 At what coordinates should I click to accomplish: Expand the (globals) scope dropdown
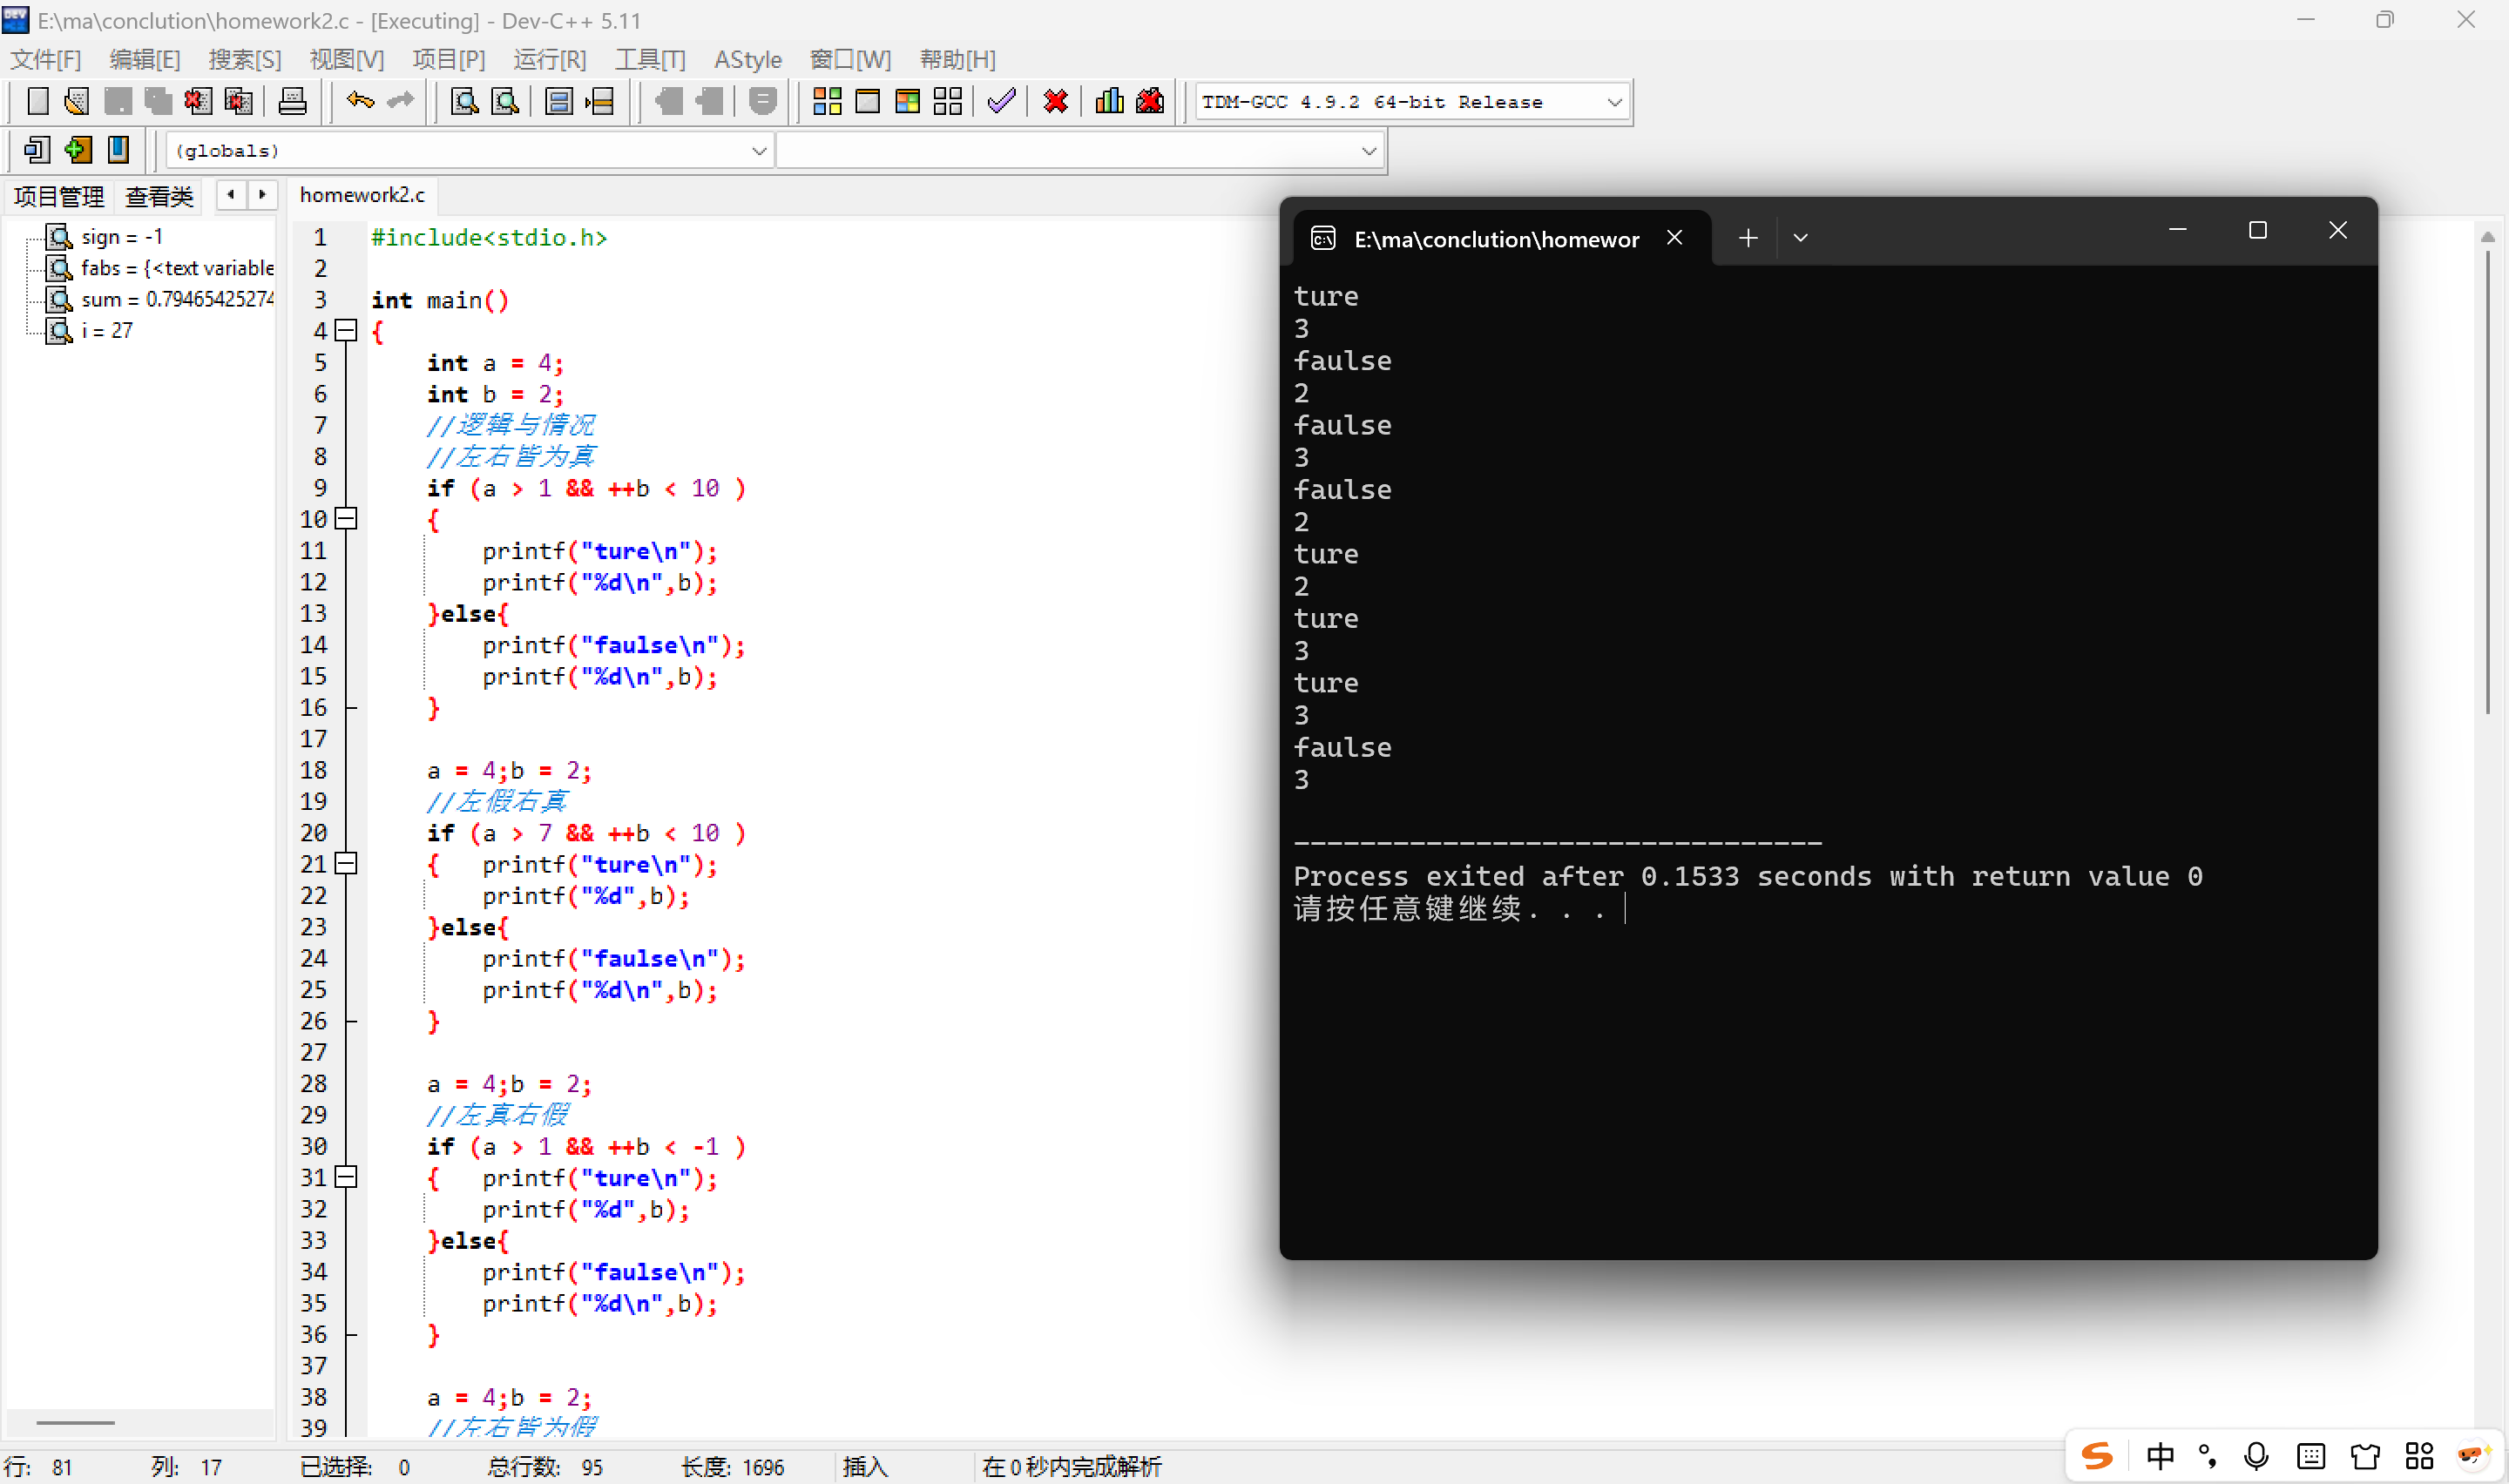tap(759, 151)
